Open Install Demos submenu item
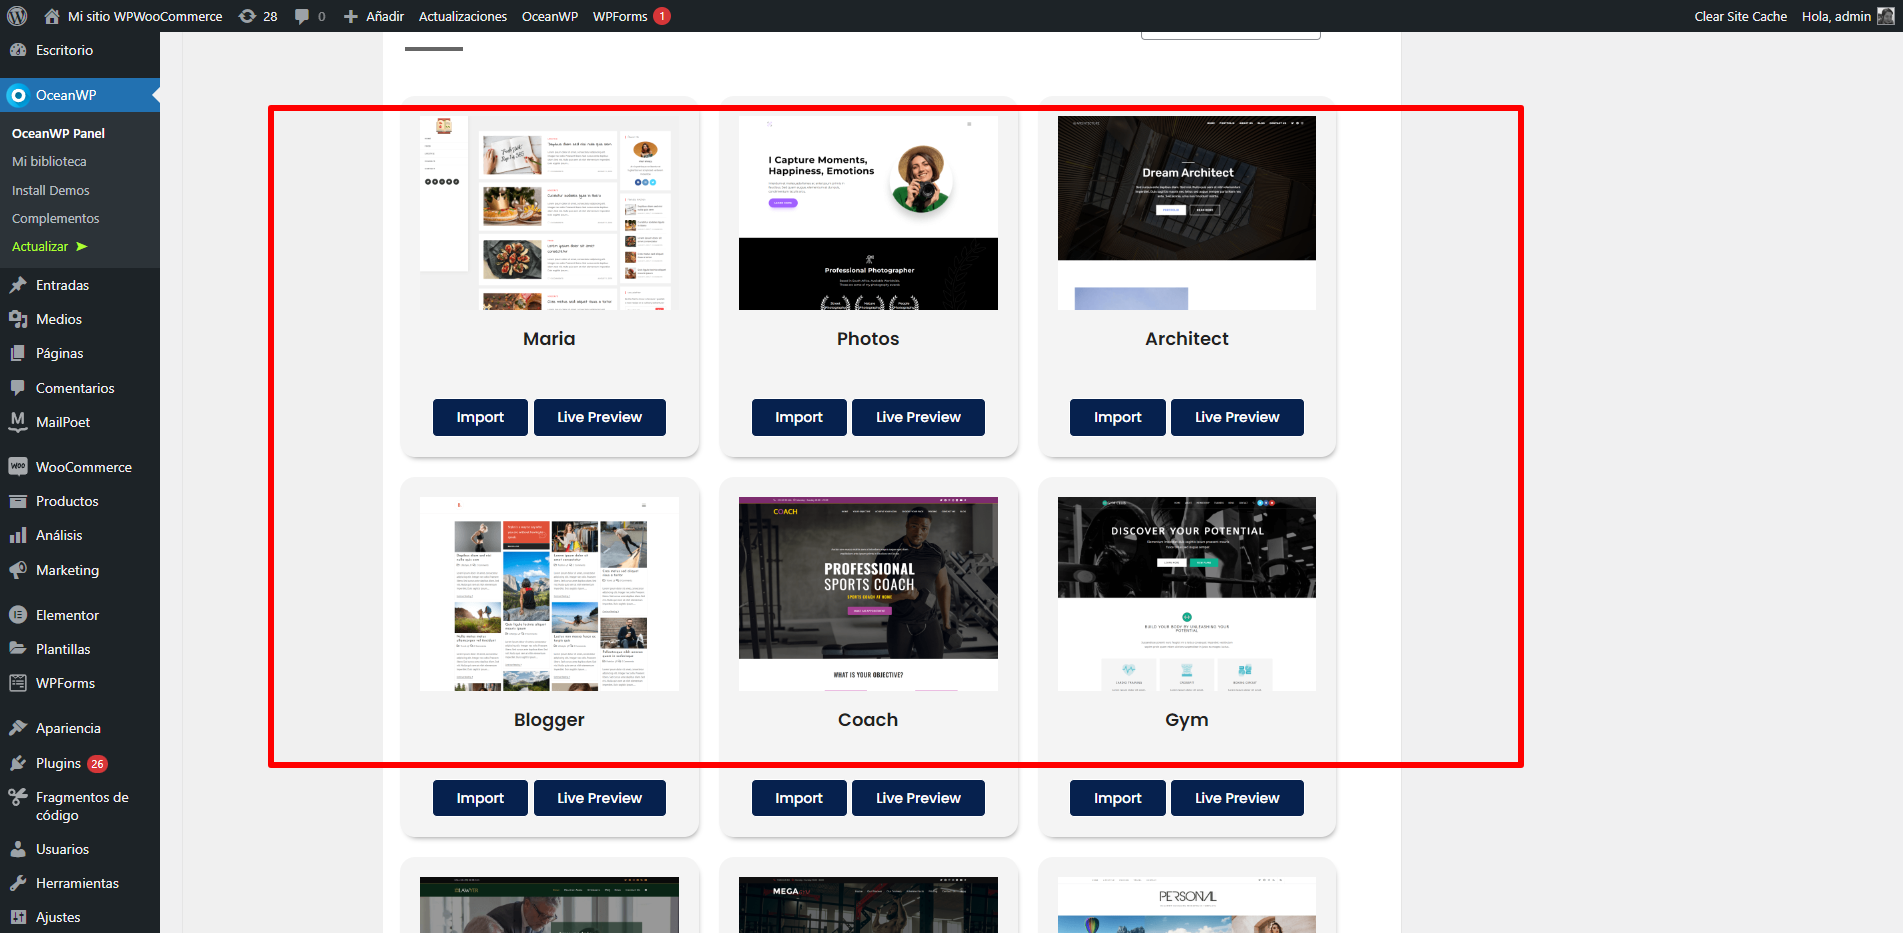Screen dimensions: 1903x933 click(x=50, y=190)
